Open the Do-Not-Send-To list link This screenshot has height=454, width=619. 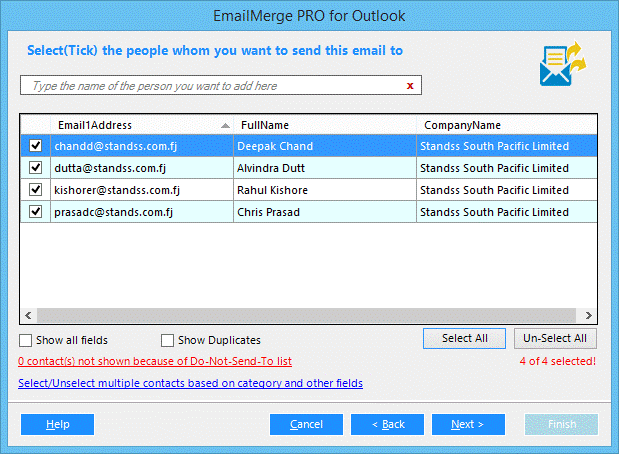(x=155, y=361)
